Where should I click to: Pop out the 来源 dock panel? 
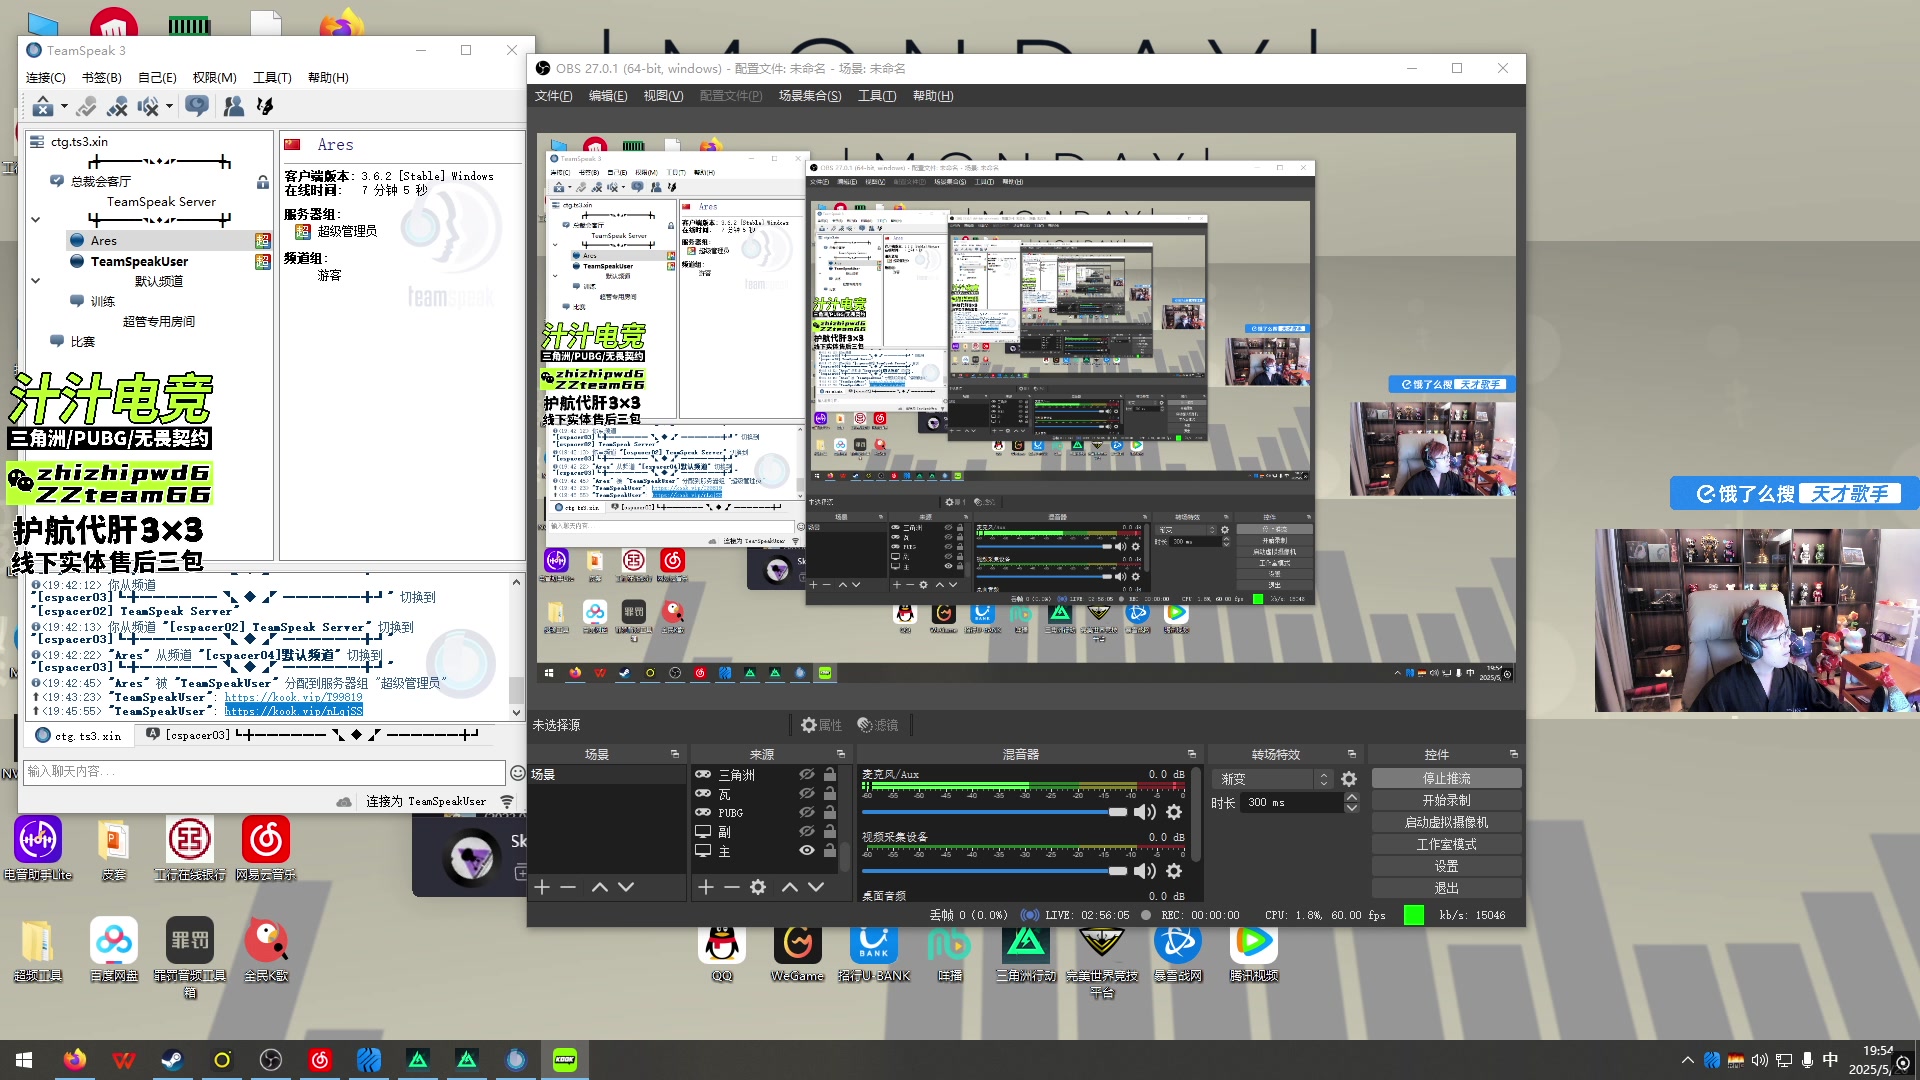click(x=841, y=754)
